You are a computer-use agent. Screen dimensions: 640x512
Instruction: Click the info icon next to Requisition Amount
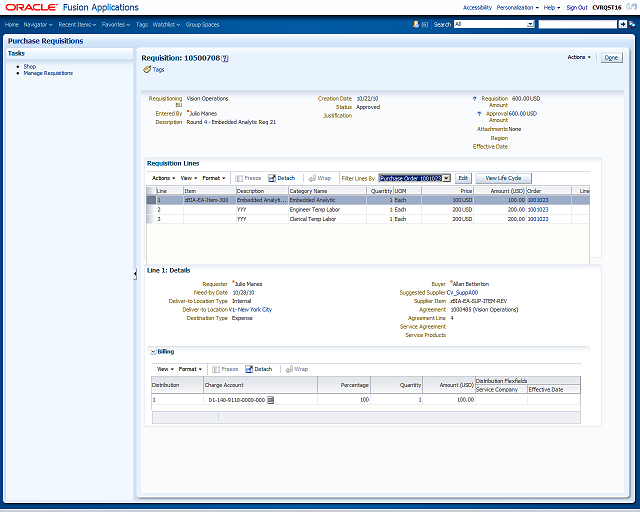coord(474,99)
